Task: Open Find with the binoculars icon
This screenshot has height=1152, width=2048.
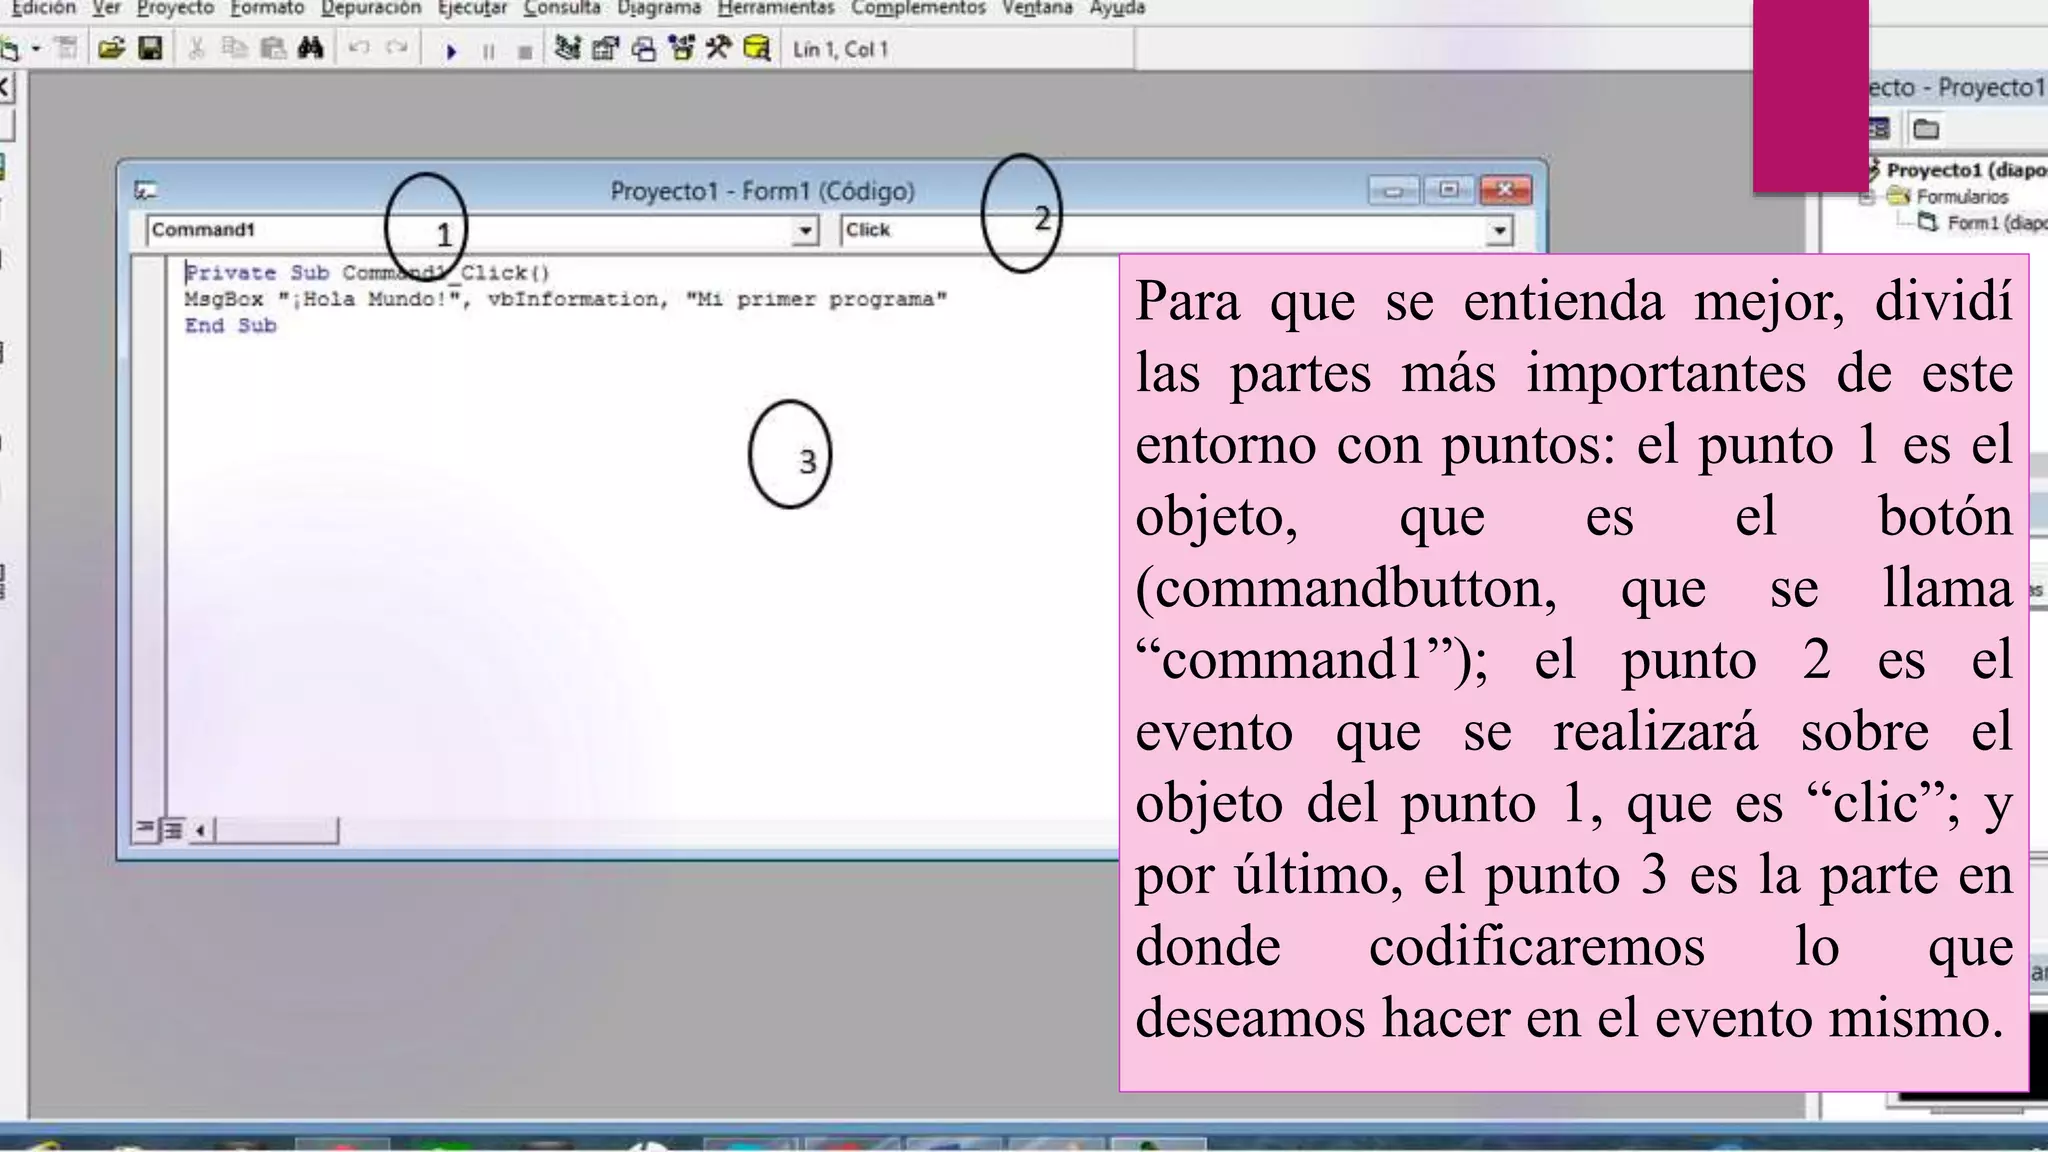Action: 311,48
